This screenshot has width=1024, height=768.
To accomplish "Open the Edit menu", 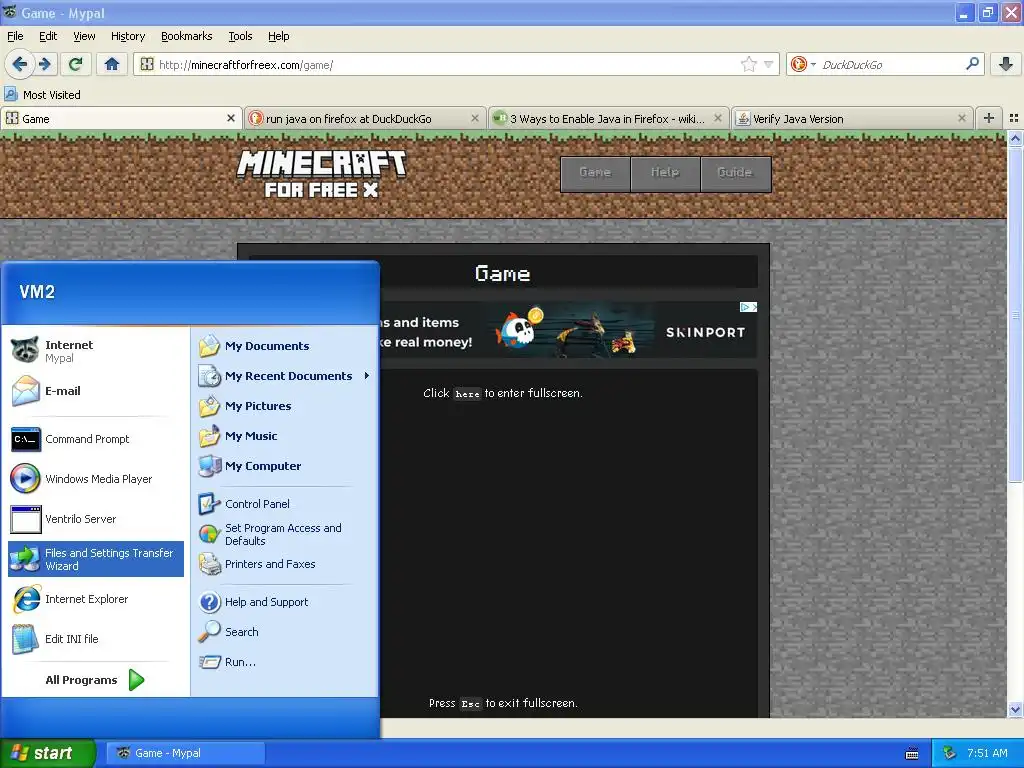I will [x=48, y=36].
